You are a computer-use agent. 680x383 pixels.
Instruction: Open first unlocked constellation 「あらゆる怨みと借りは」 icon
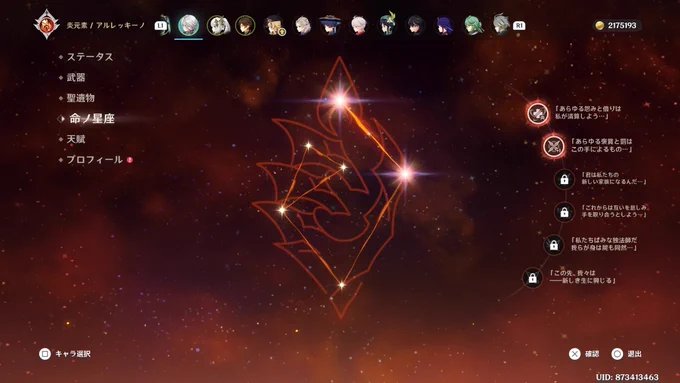pyautogui.click(x=538, y=113)
